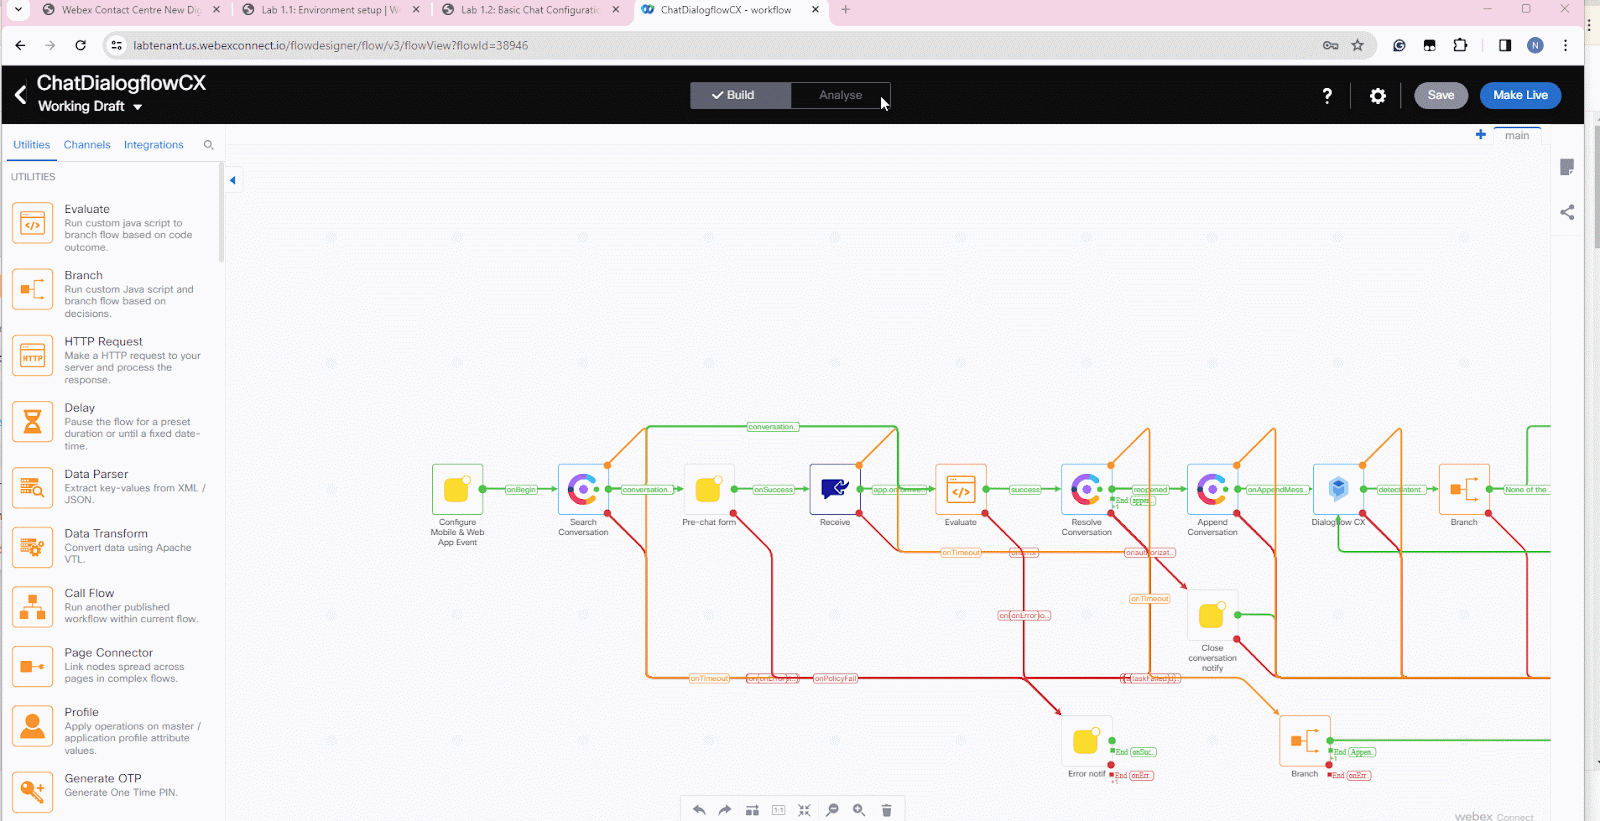
Task: Select the Data Transform utility icon
Action: pos(32,547)
